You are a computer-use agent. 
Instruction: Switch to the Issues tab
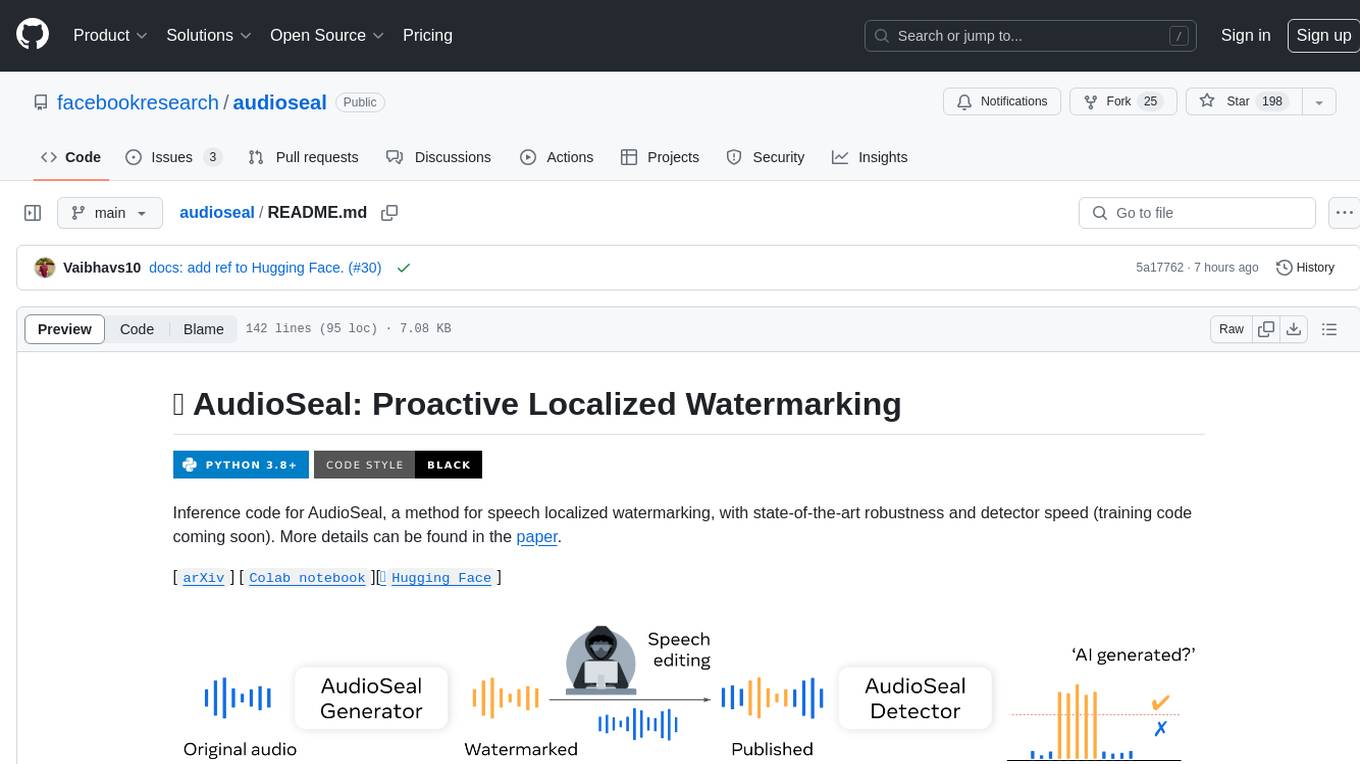click(x=174, y=157)
